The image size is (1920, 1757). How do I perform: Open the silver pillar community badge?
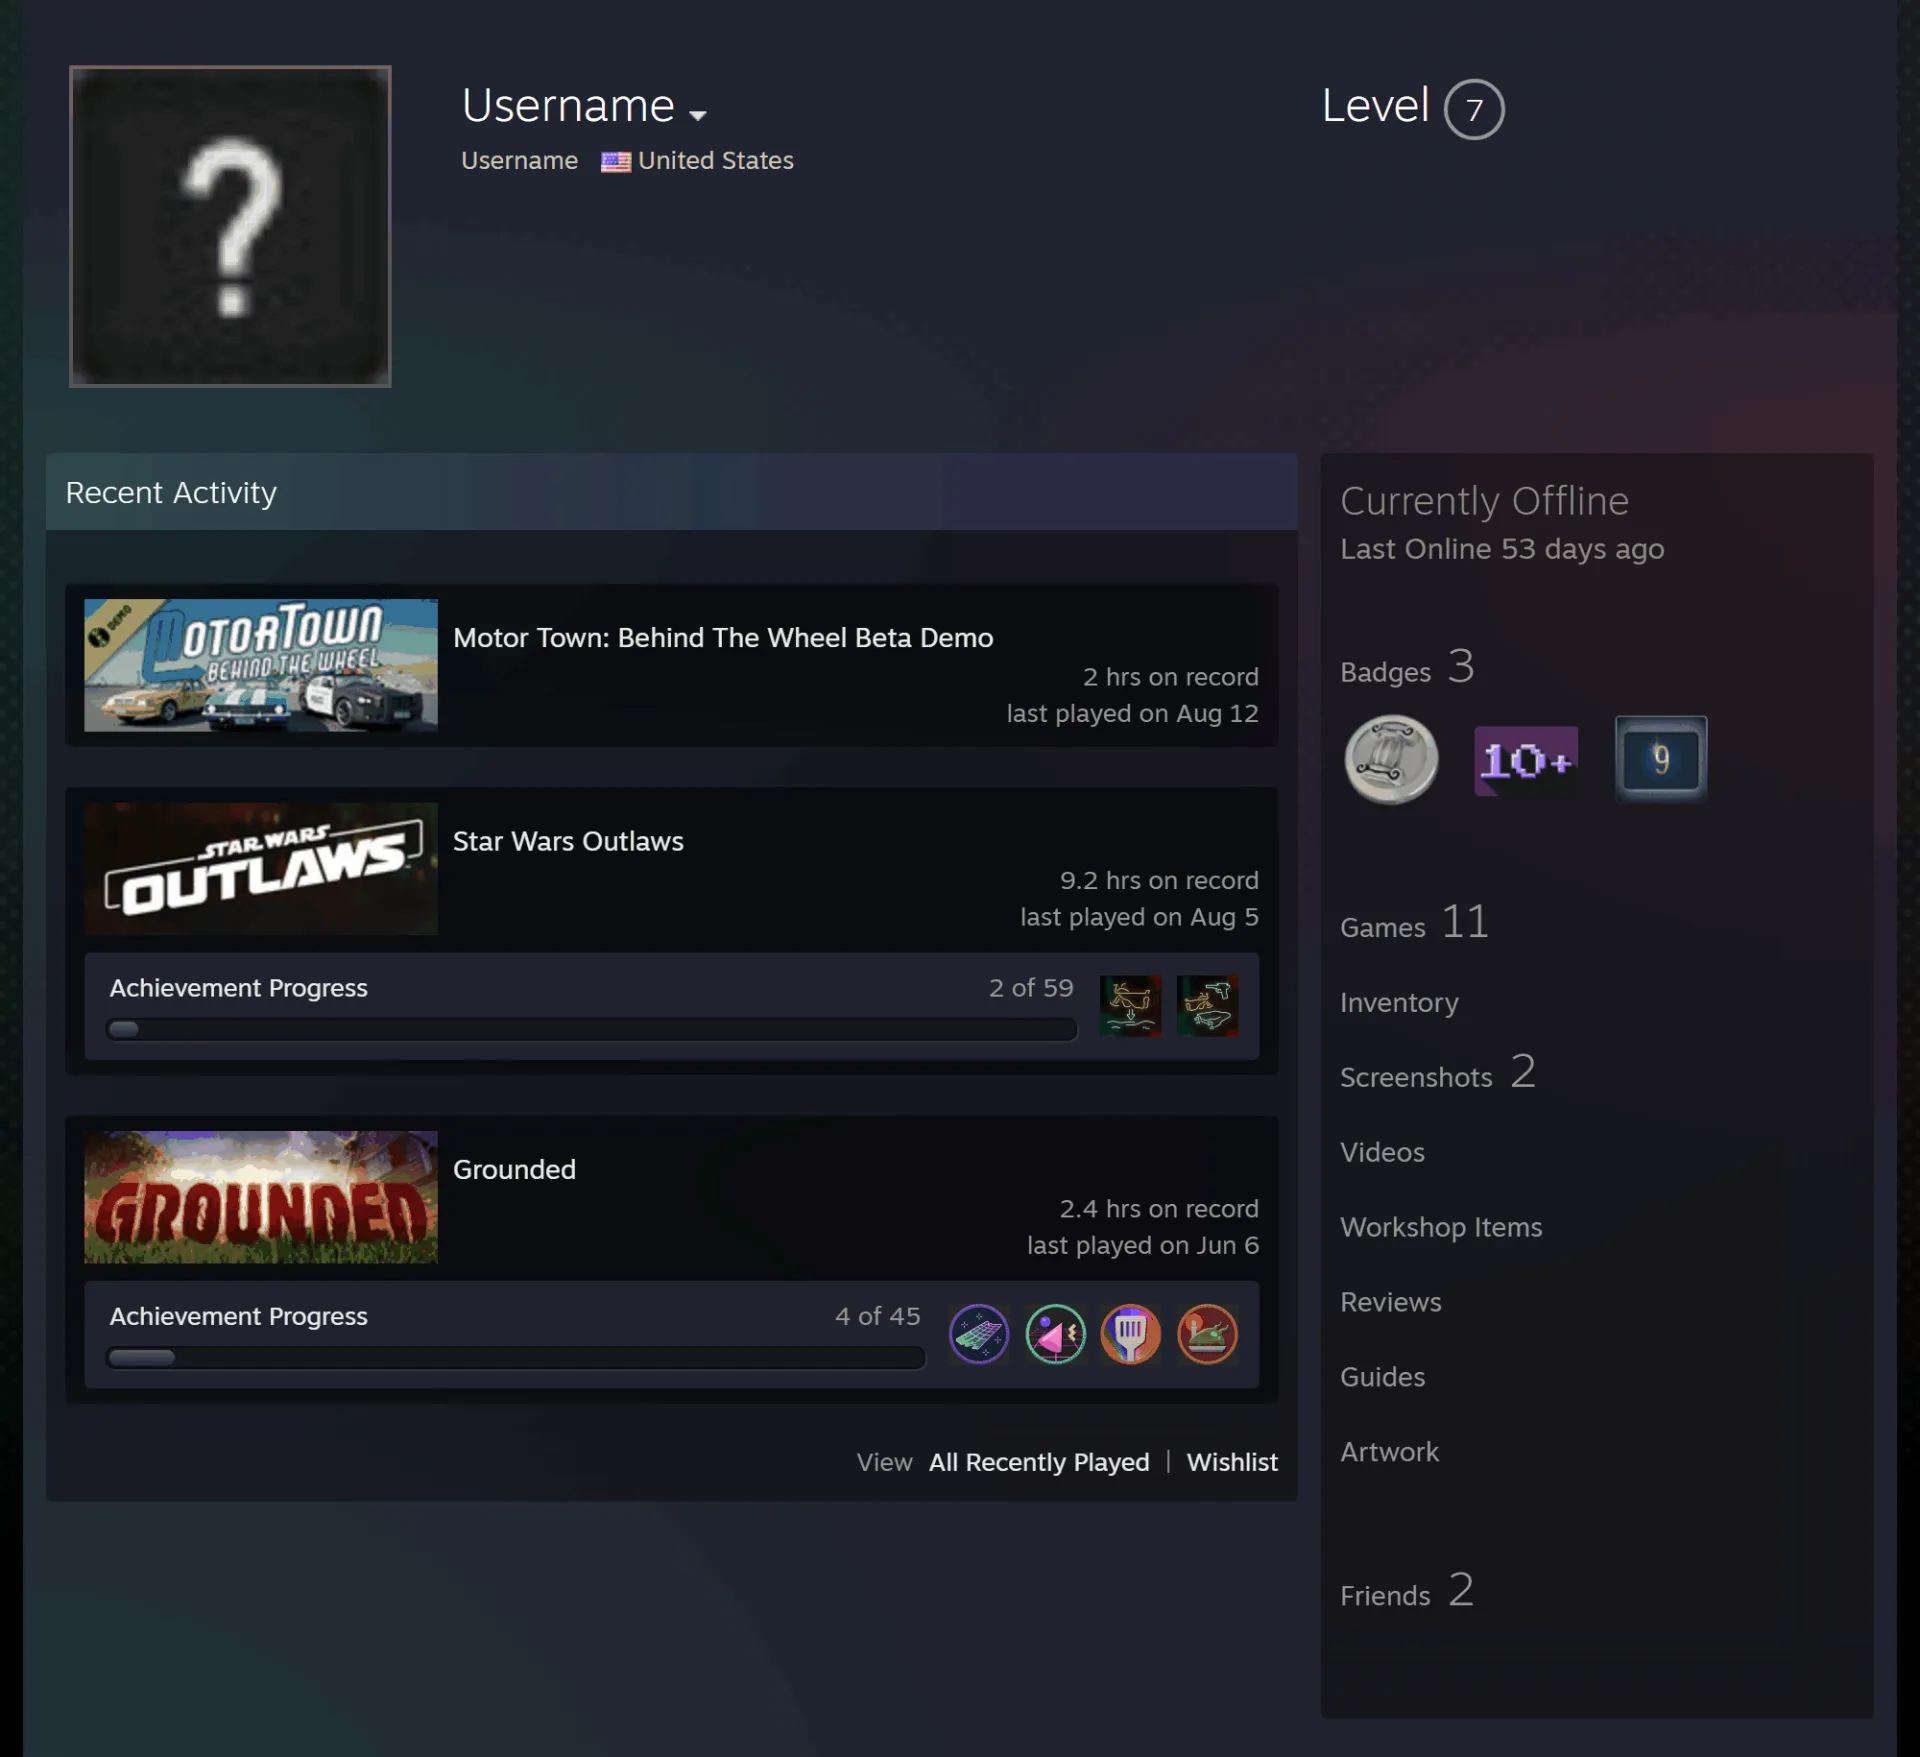click(x=1391, y=759)
